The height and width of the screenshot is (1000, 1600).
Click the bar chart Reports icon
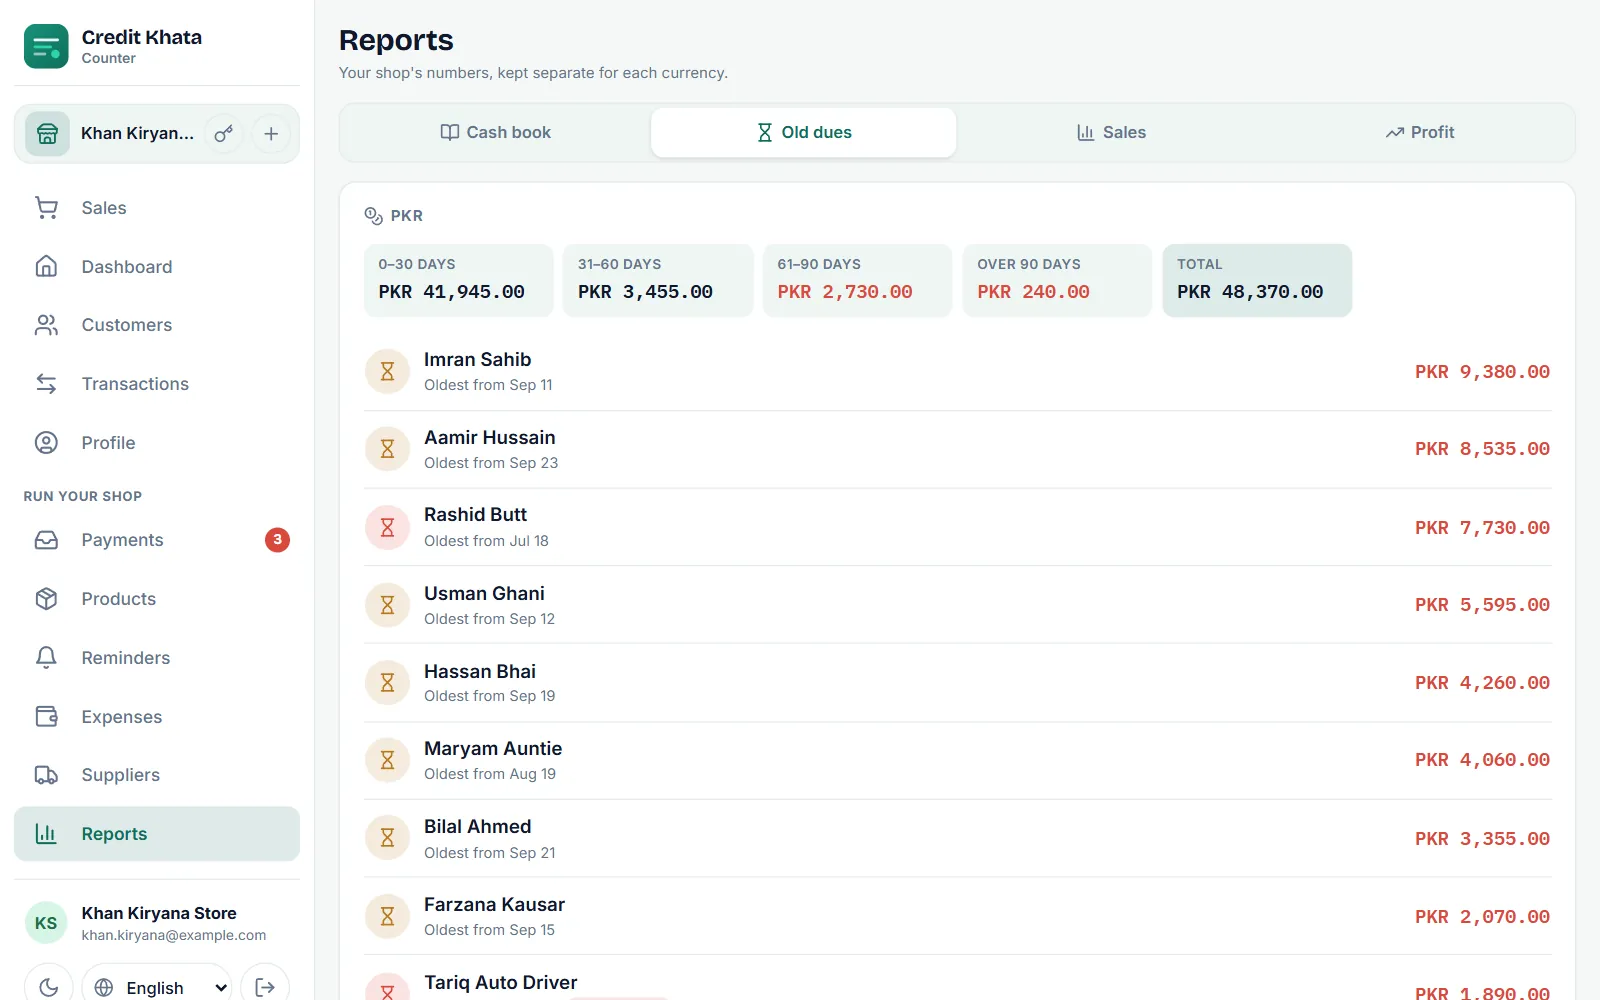click(46, 834)
